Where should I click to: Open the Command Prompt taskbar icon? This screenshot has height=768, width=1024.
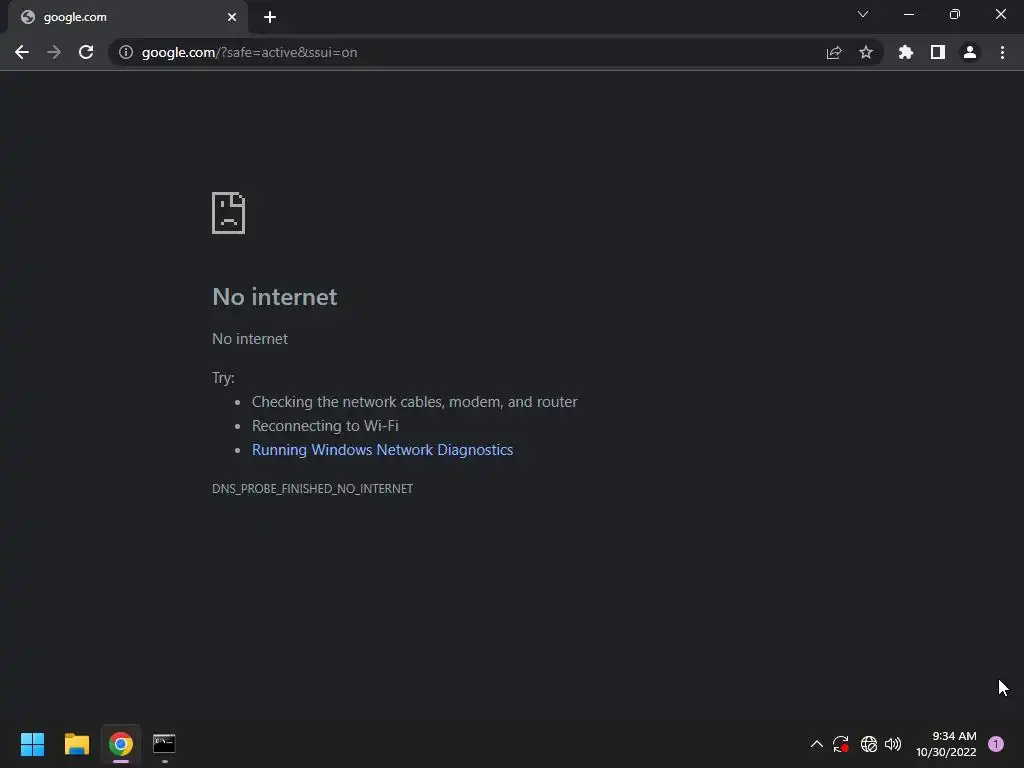164,744
